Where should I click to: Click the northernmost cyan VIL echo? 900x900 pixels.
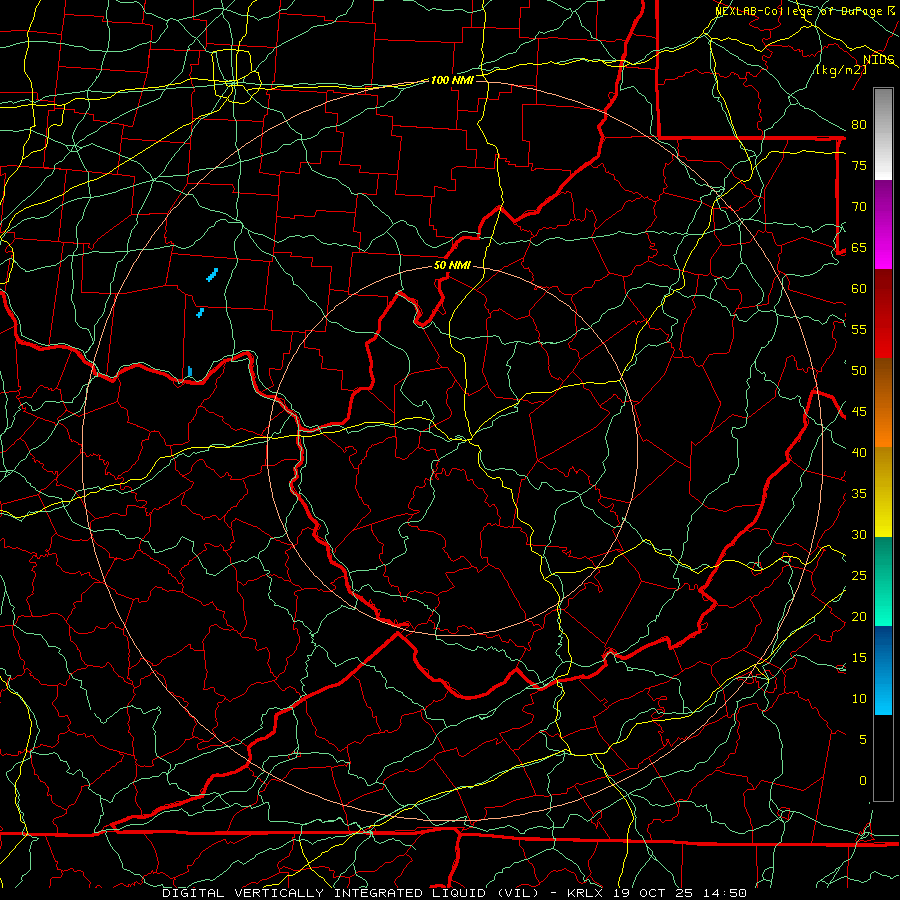(212, 275)
